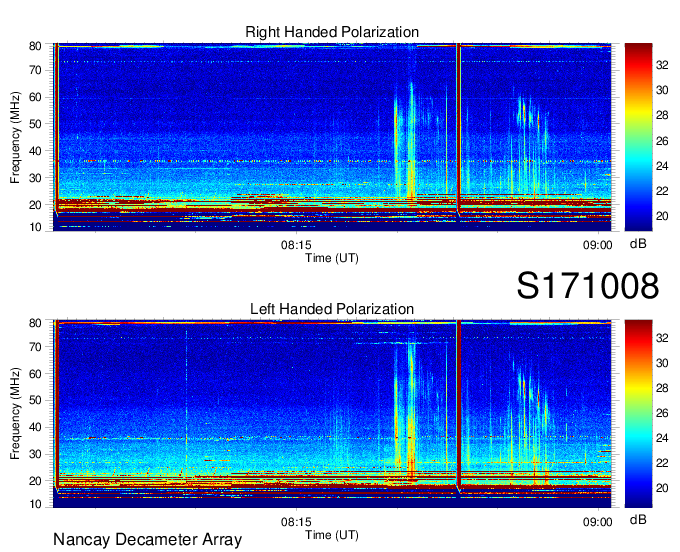680x552 pixels.
Task: Click the "Left Handed Polarization" plot title
Action: click(x=332, y=309)
